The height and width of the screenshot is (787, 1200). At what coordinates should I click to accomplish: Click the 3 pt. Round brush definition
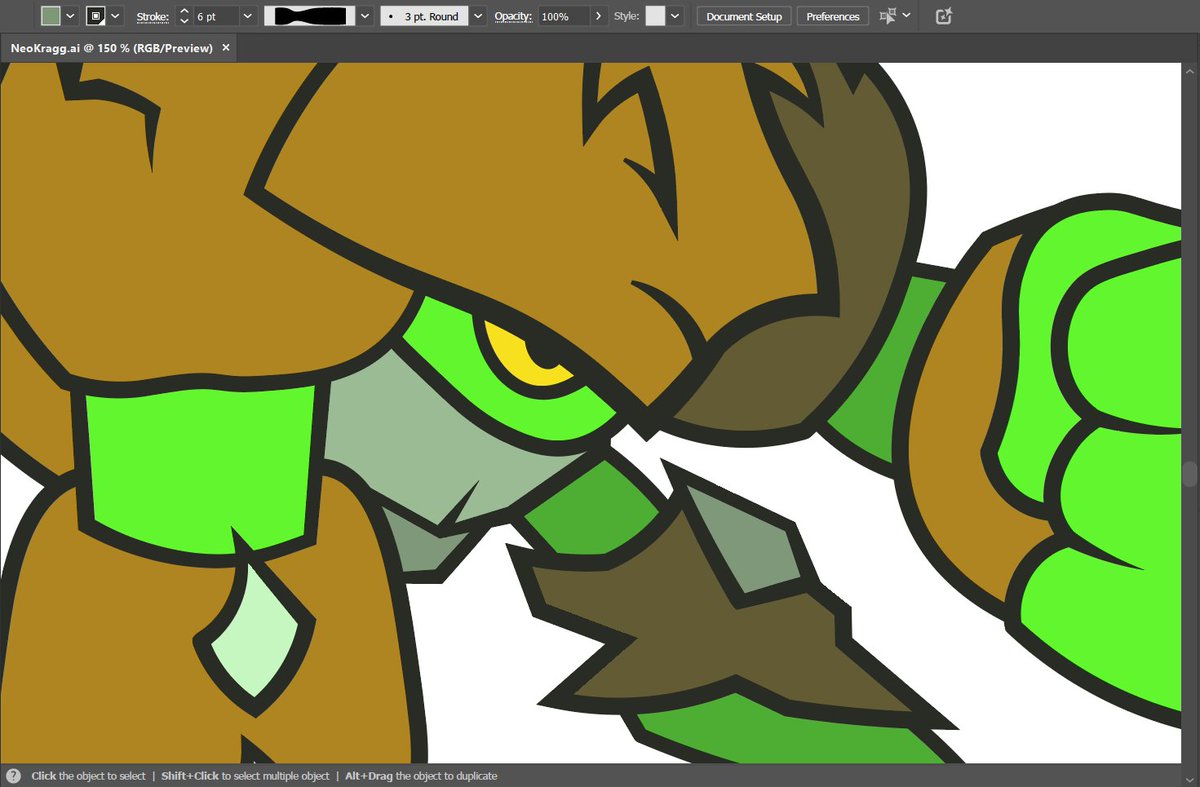coord(425,17)
